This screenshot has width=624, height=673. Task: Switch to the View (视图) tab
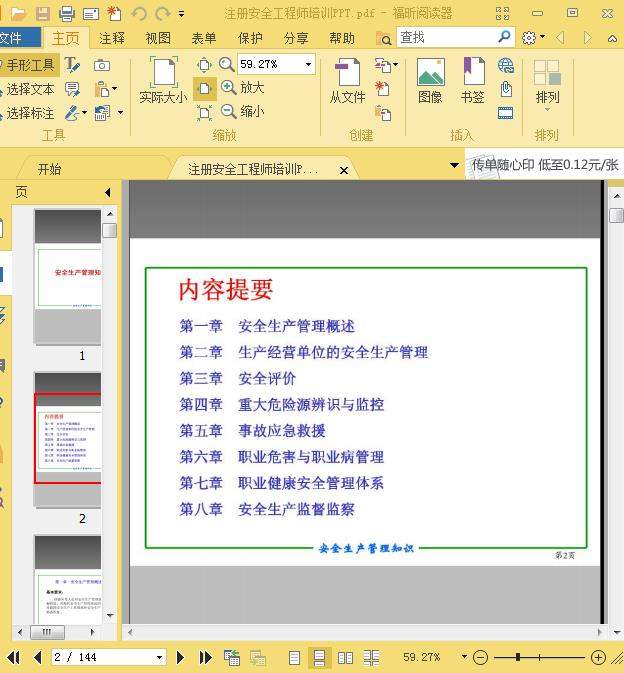(158, 38)
